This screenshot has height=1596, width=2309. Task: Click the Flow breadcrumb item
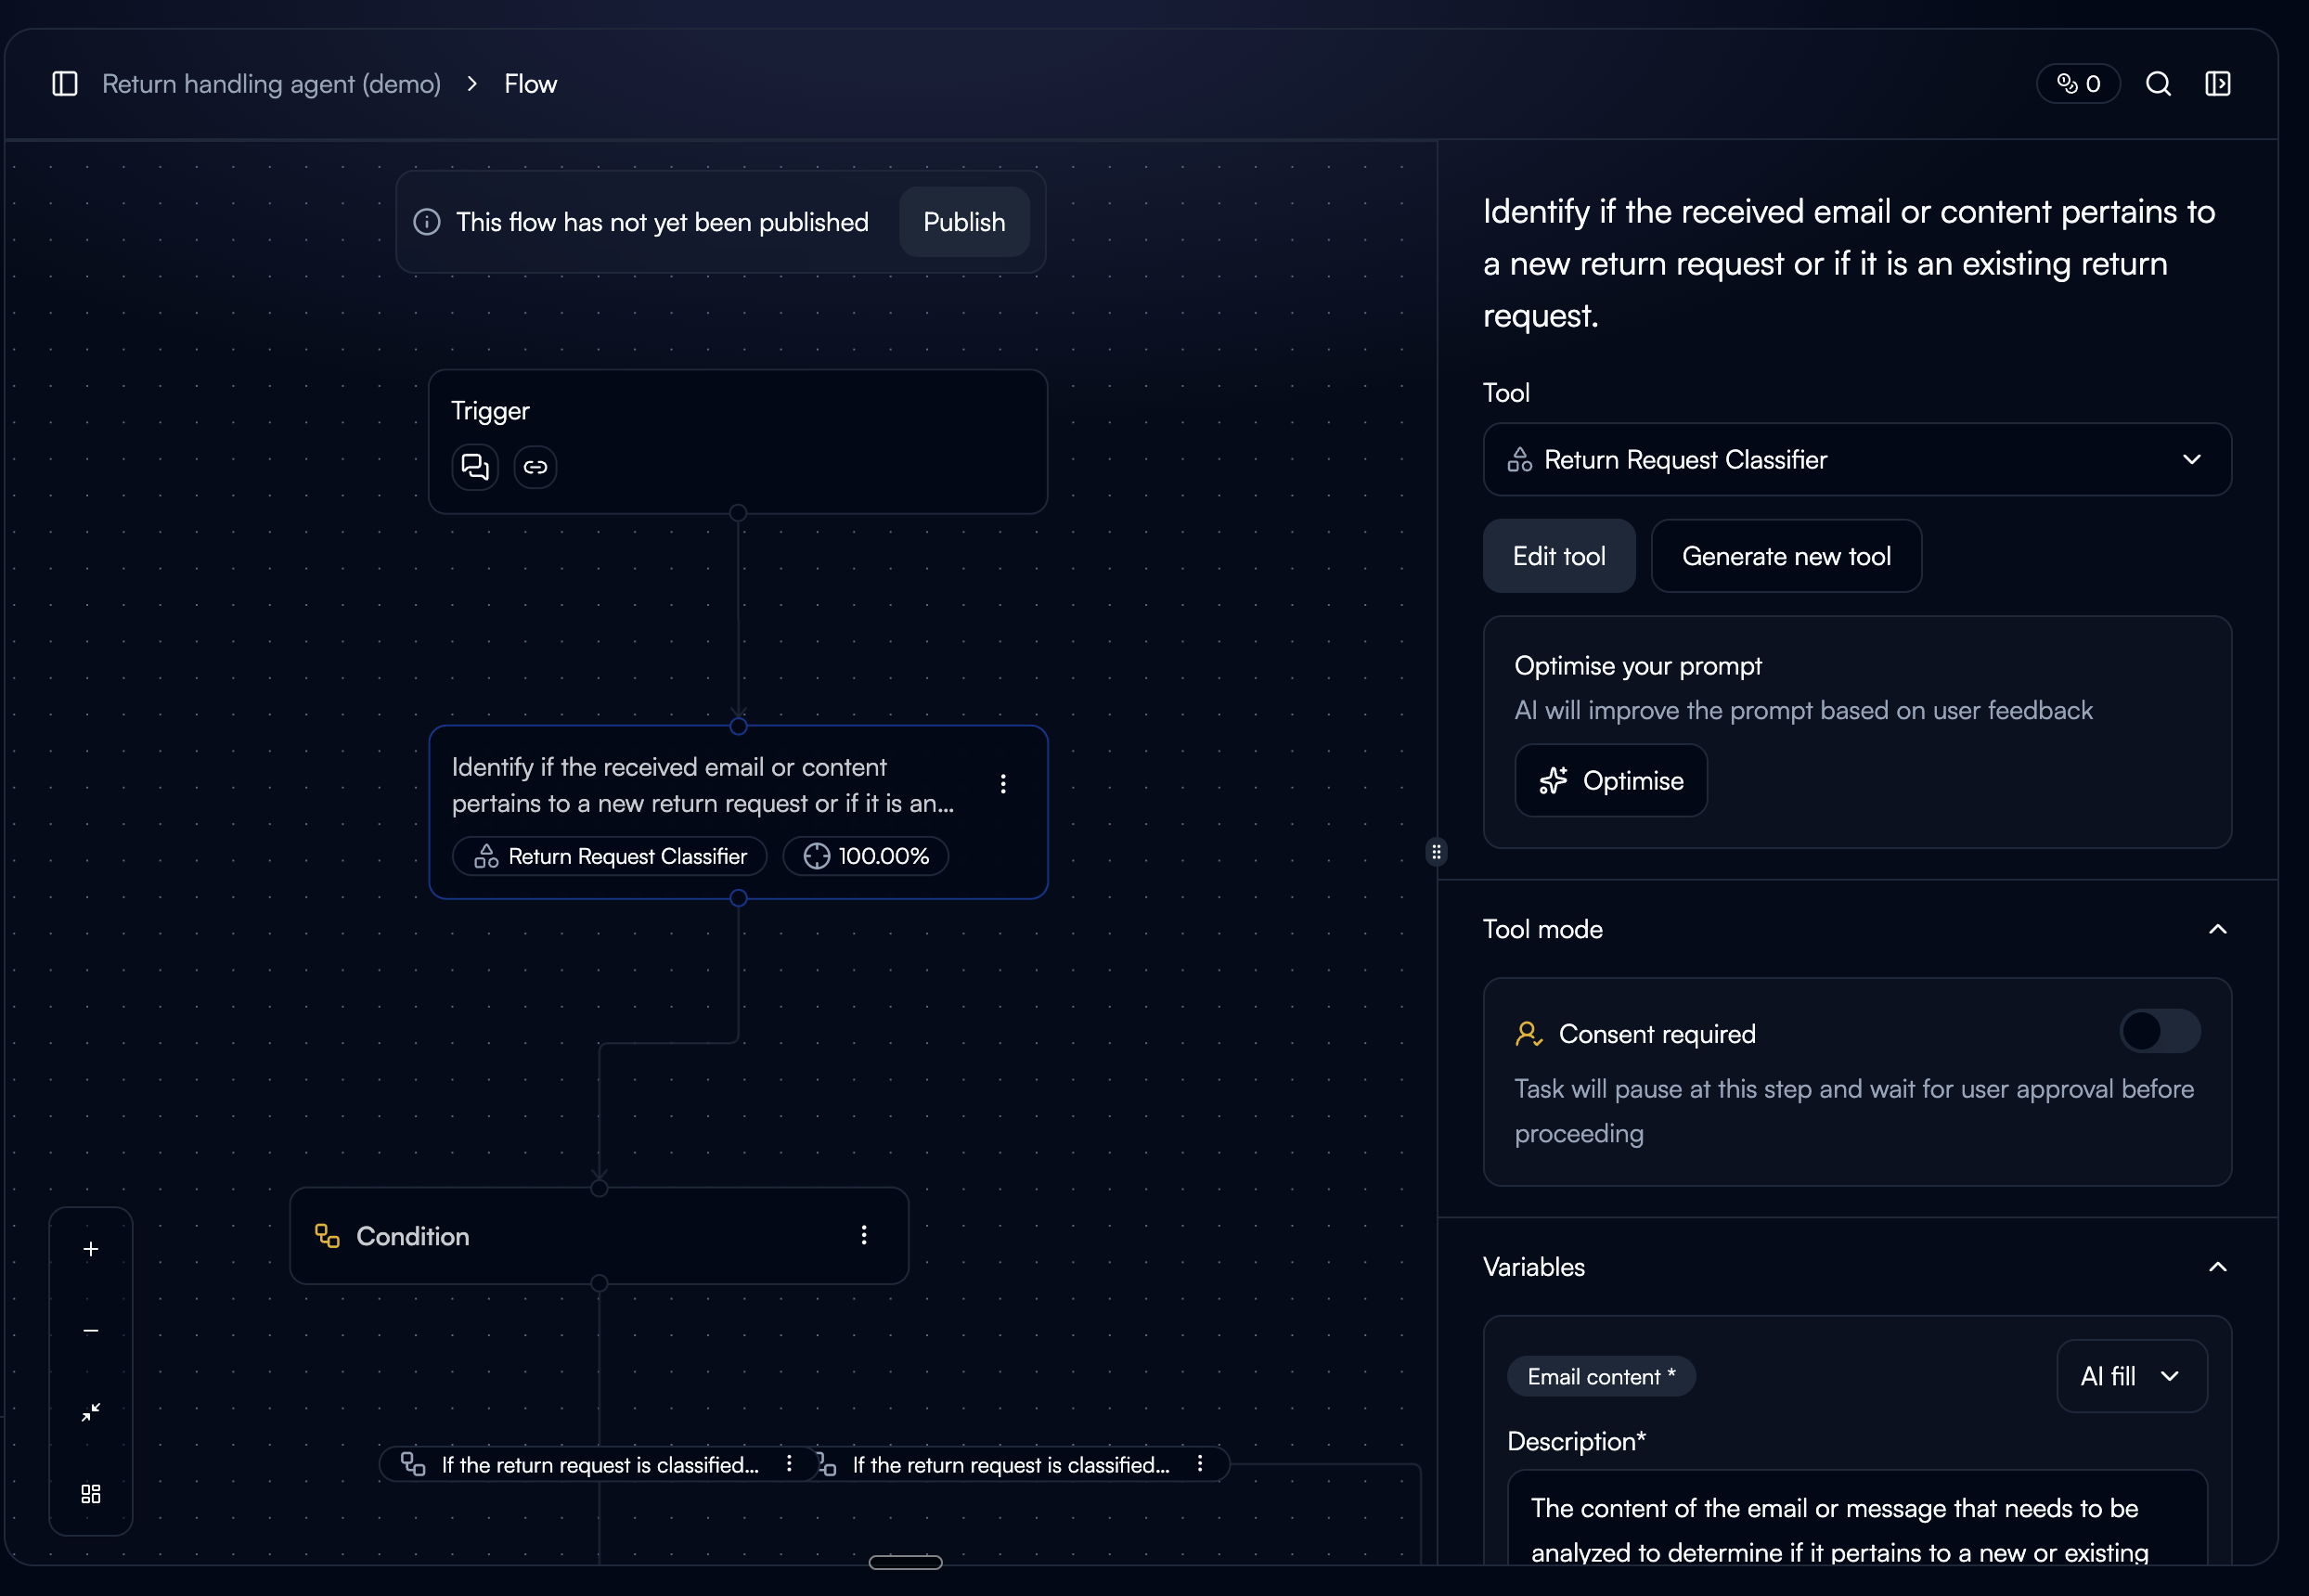[530, 84]
